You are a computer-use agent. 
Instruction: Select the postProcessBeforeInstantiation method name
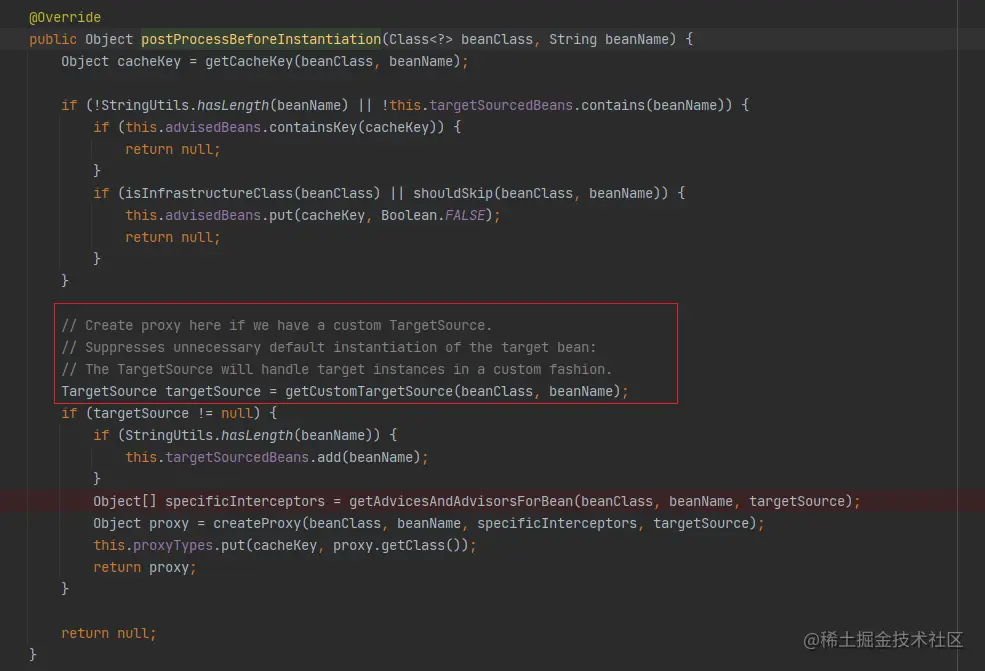(x=261, y=39)
